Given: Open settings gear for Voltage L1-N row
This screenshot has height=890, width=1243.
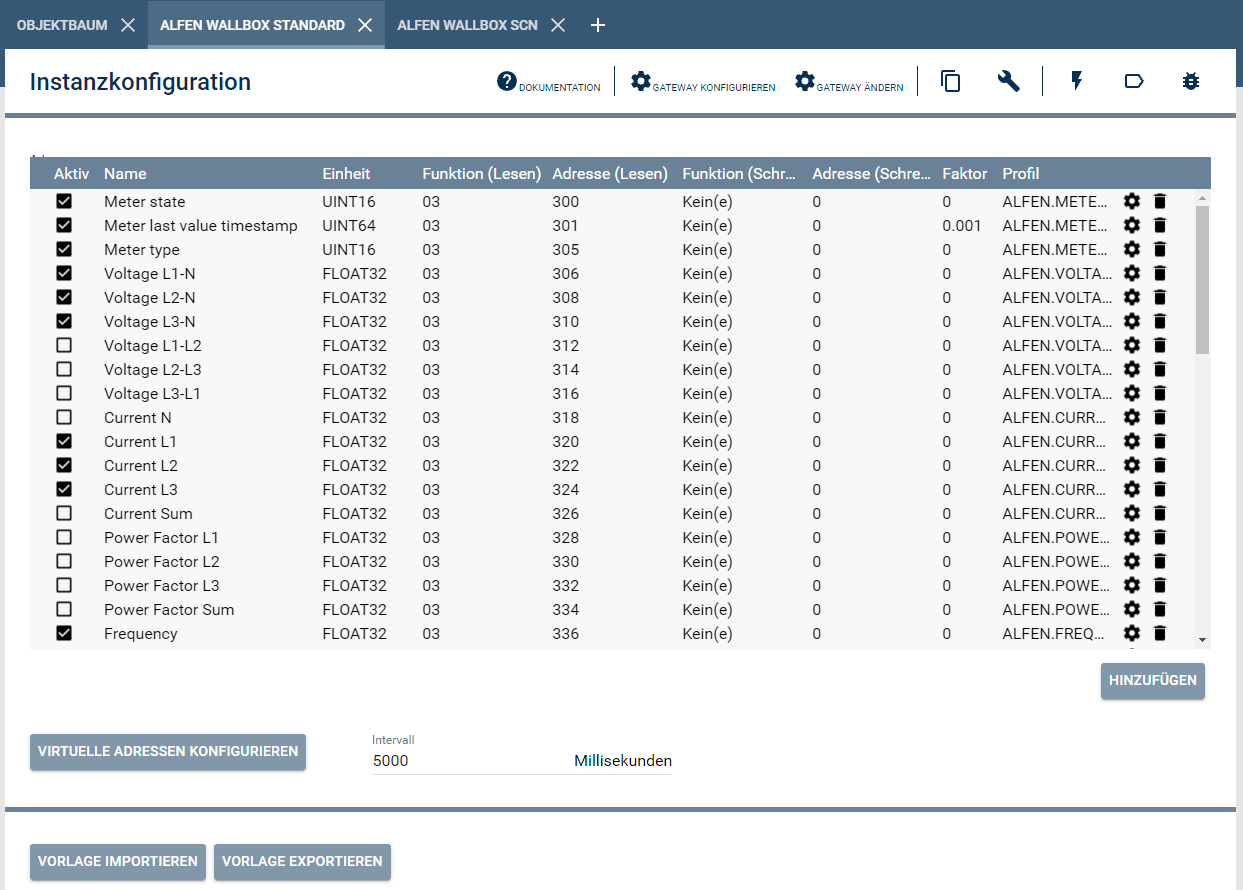Looking at the screenshot, I should (1131, 273).
